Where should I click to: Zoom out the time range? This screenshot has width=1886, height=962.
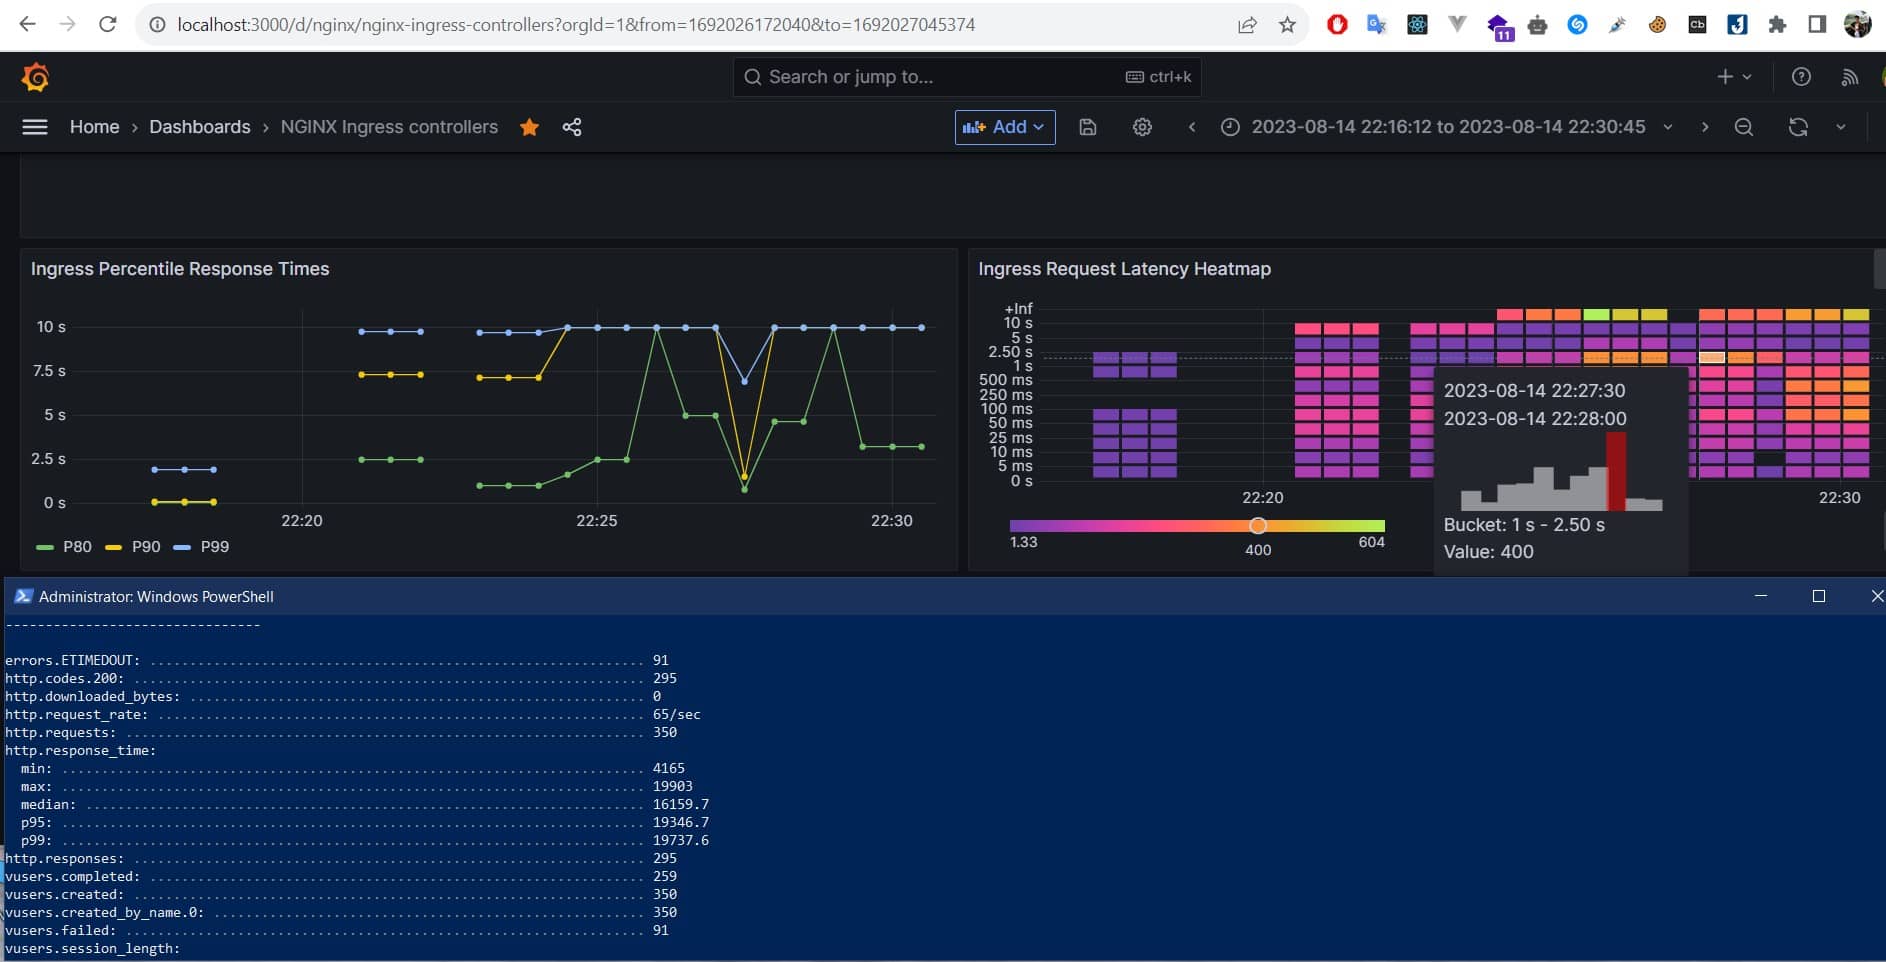1744,127
